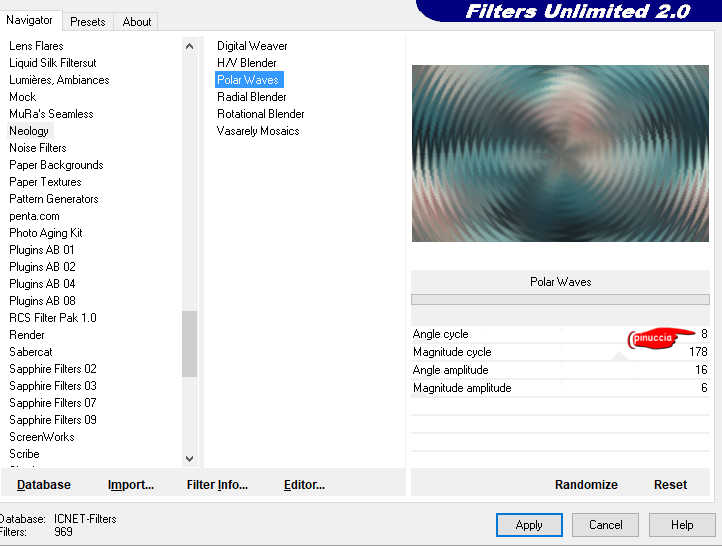
Task: Choose the Vasarely Mosaics filter
Action: [258, 131]
